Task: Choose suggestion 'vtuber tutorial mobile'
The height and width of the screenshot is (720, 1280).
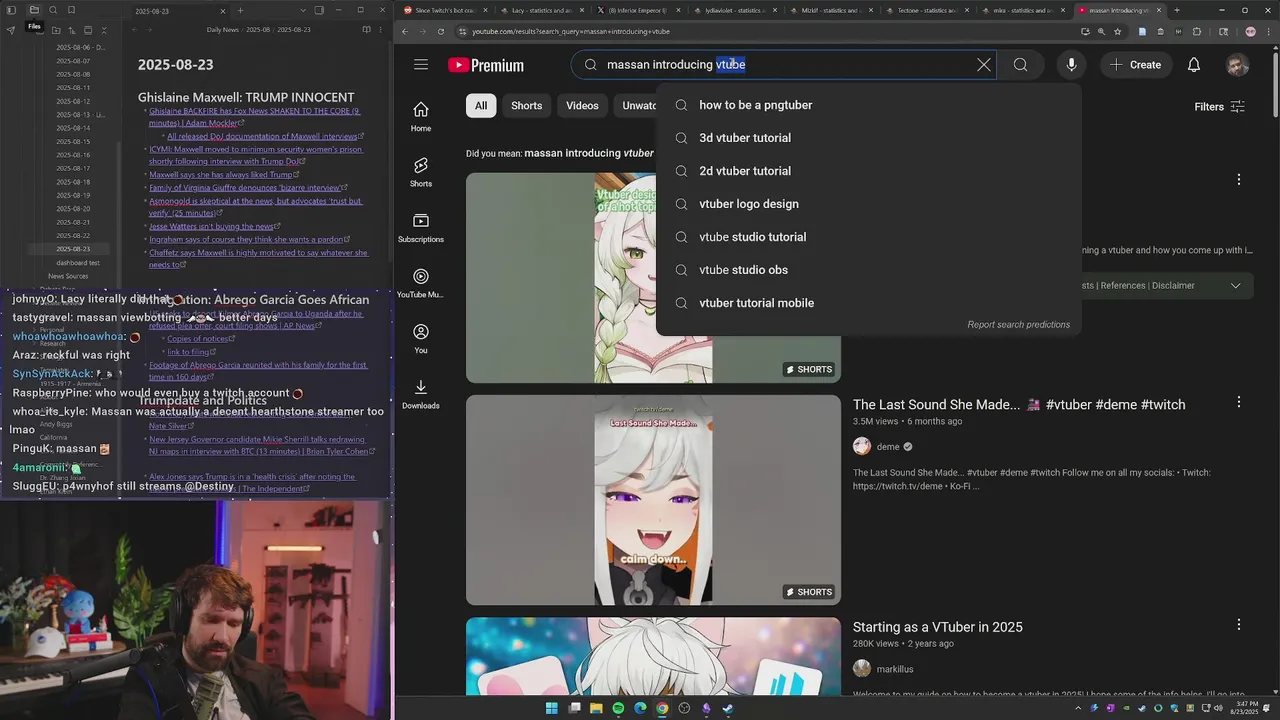Action: coord(868,303)
